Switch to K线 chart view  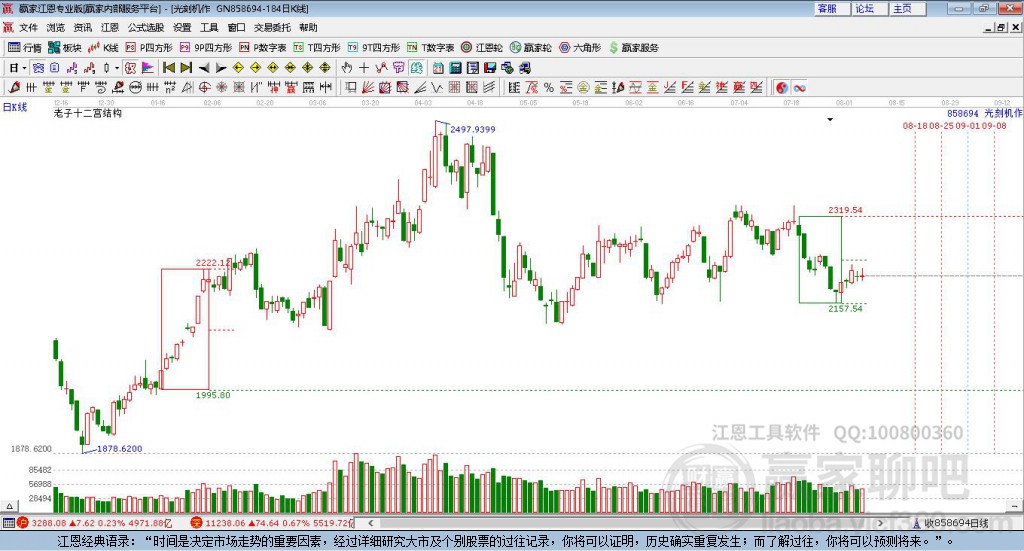point(103,48)
